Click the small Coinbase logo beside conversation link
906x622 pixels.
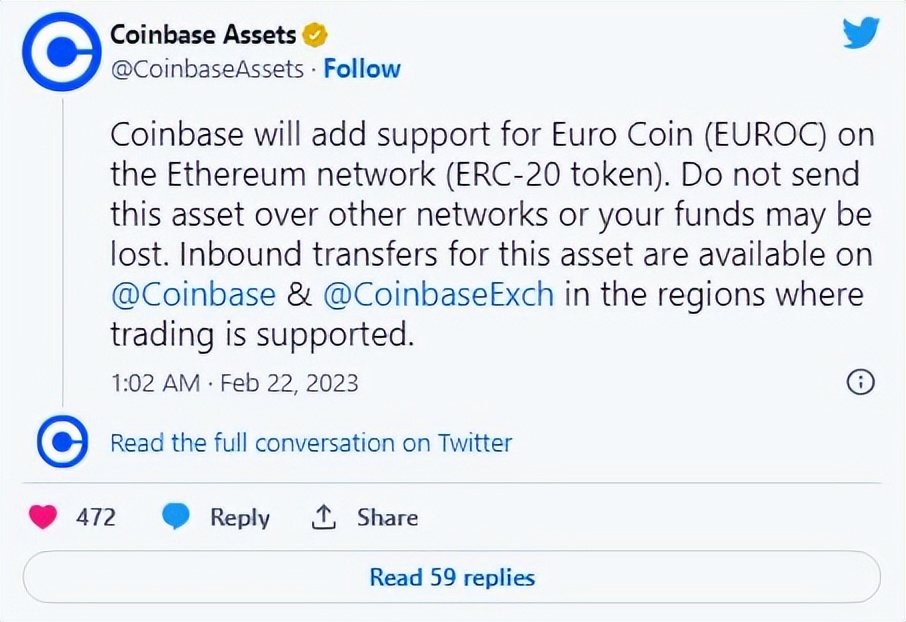[x=60, y=442]
